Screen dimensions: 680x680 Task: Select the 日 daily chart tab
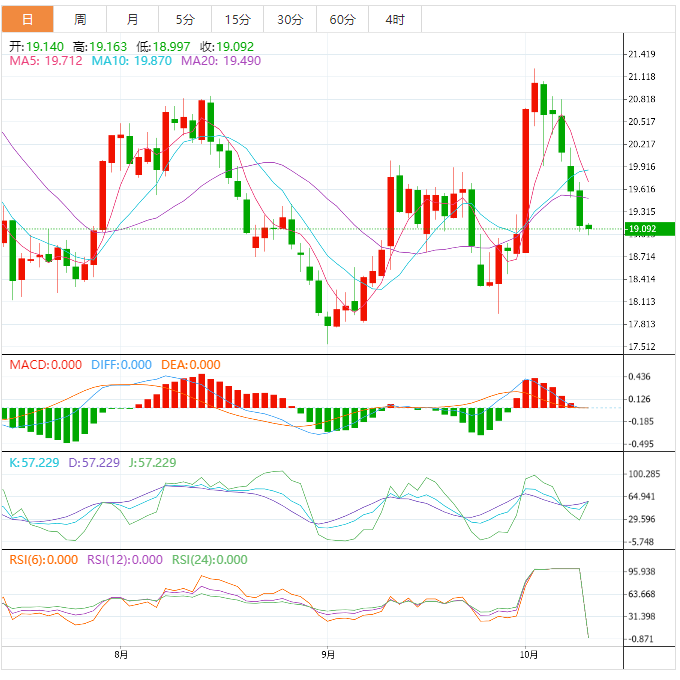27,20
